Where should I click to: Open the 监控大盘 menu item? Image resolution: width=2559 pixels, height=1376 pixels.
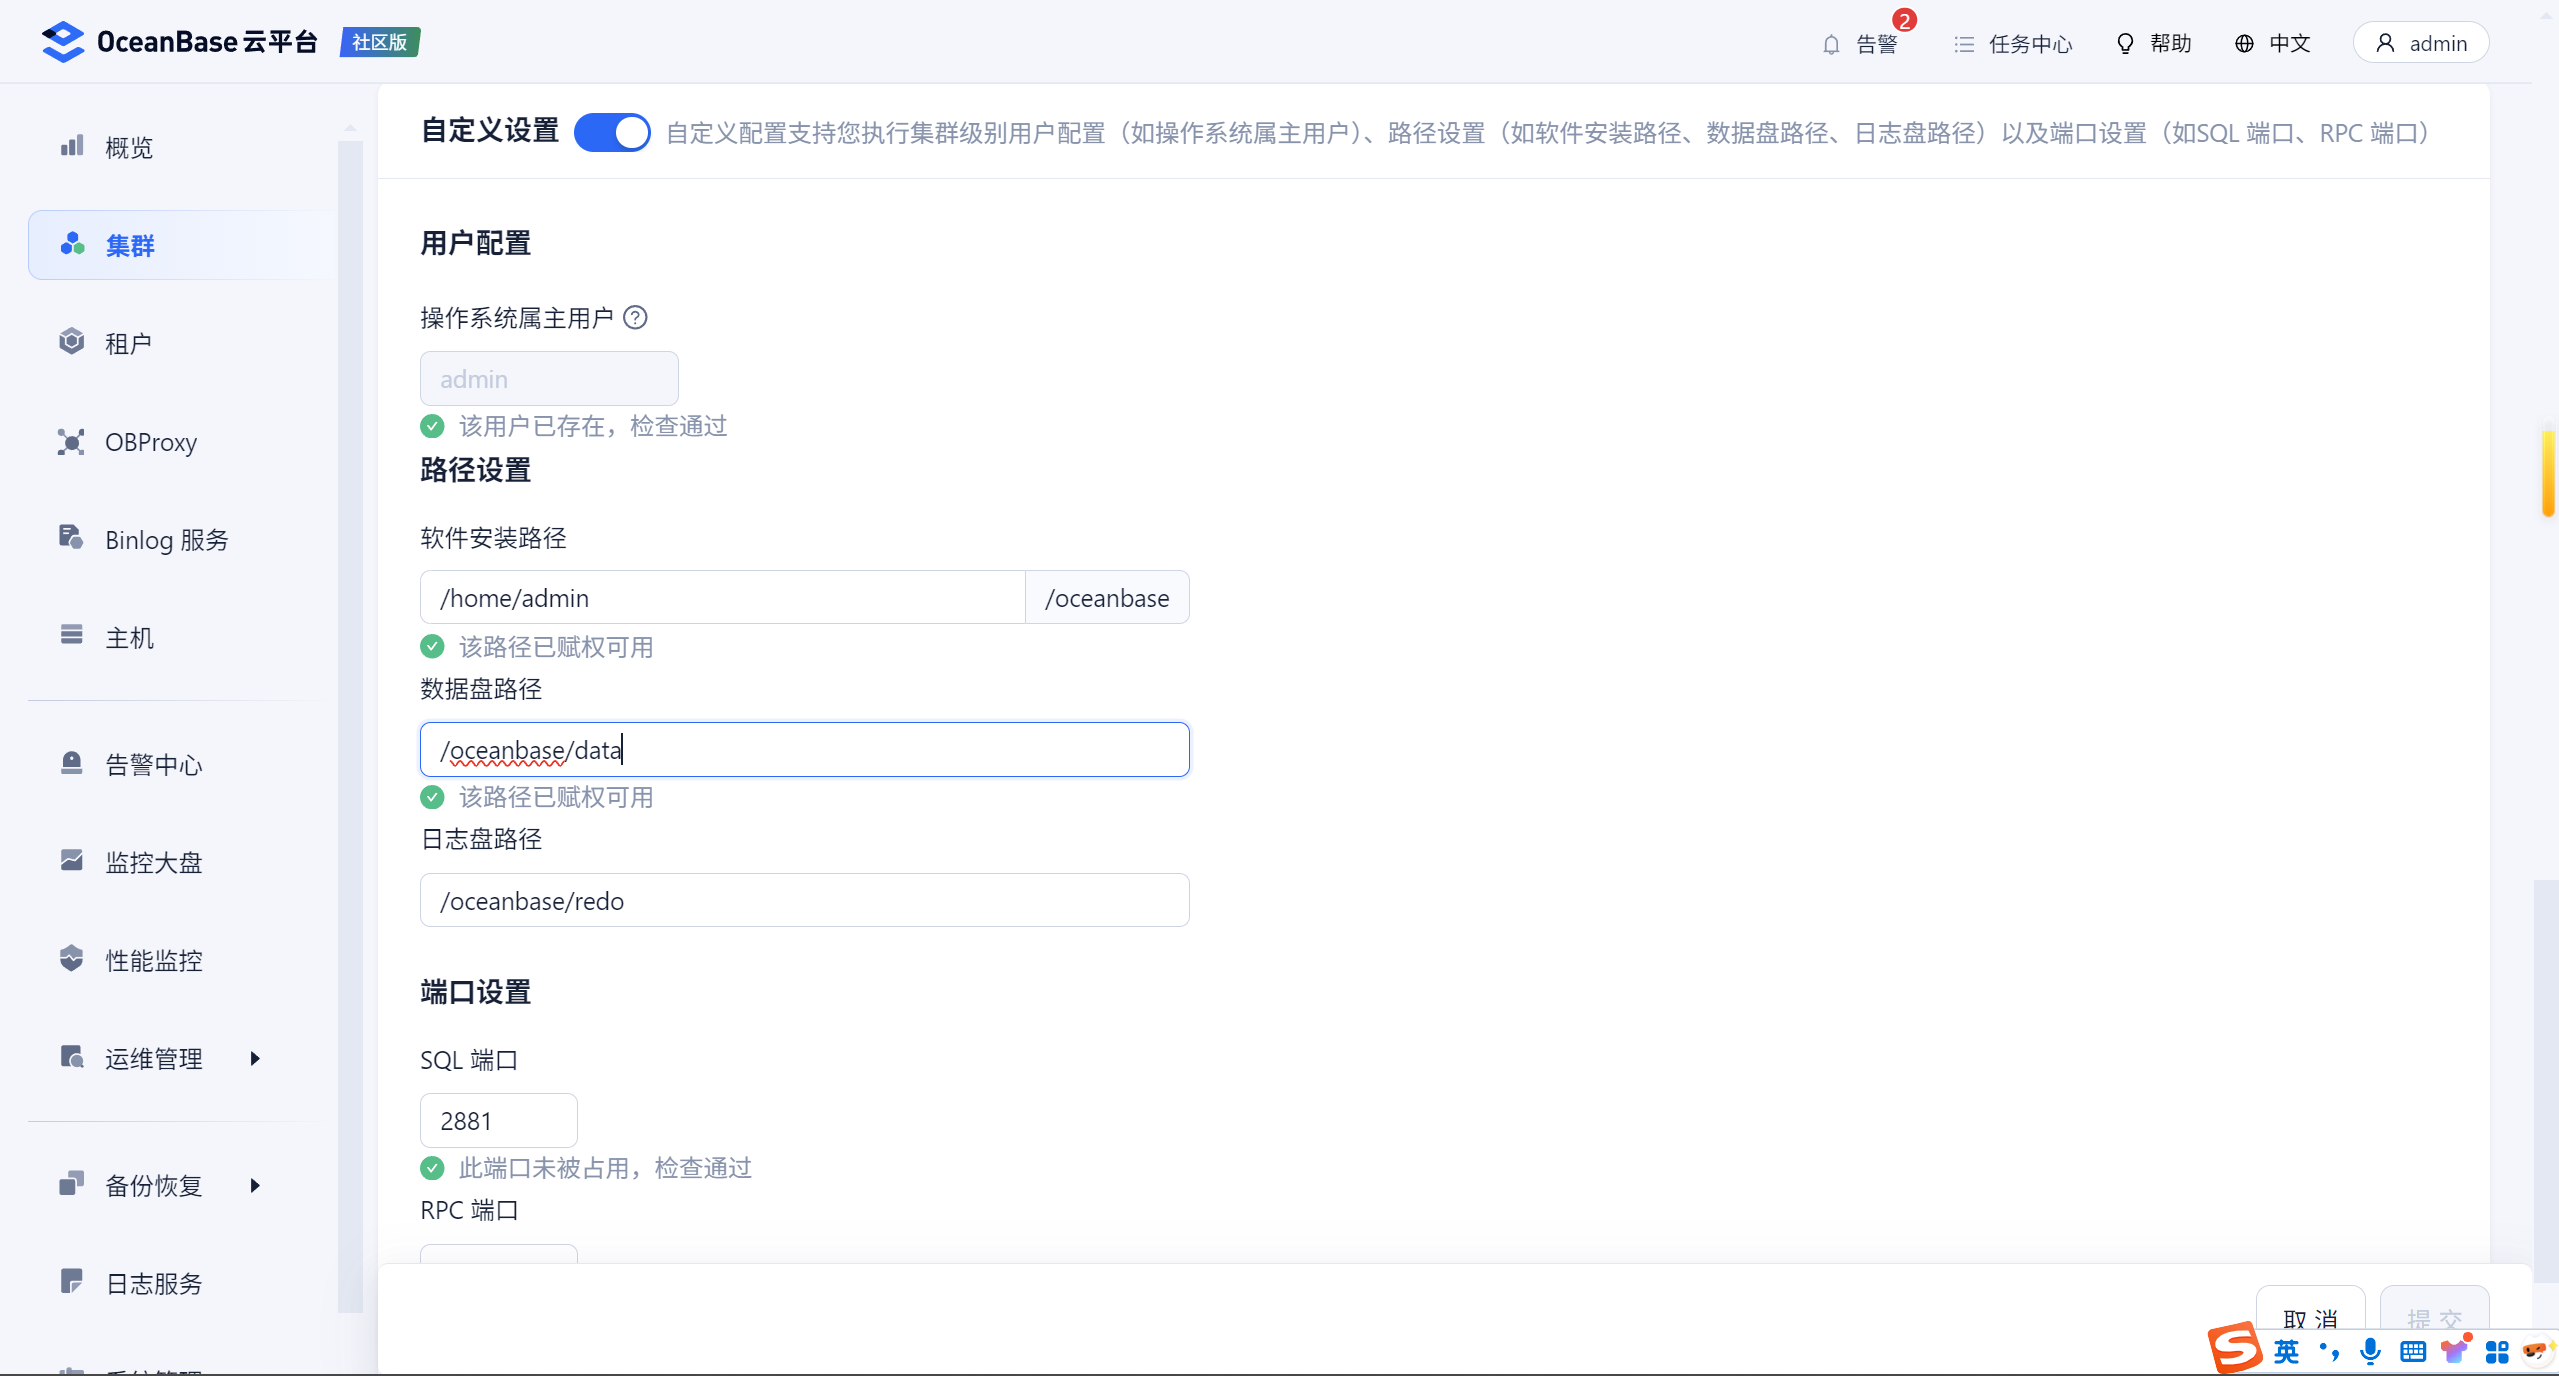tap(154, 862)
